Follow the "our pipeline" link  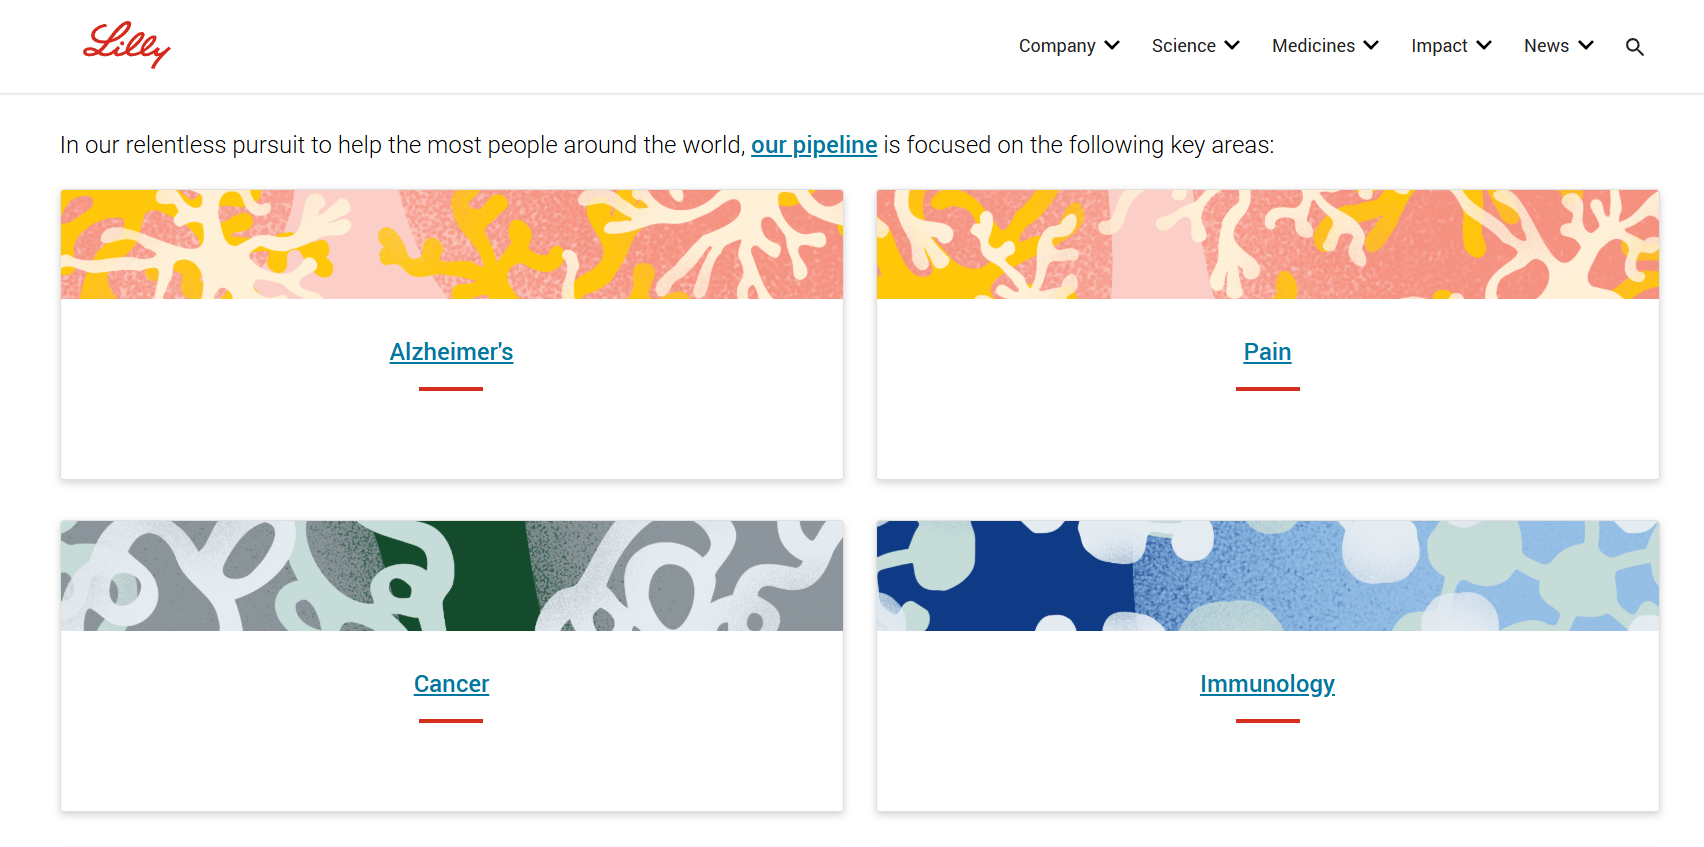tap(814, 145)
